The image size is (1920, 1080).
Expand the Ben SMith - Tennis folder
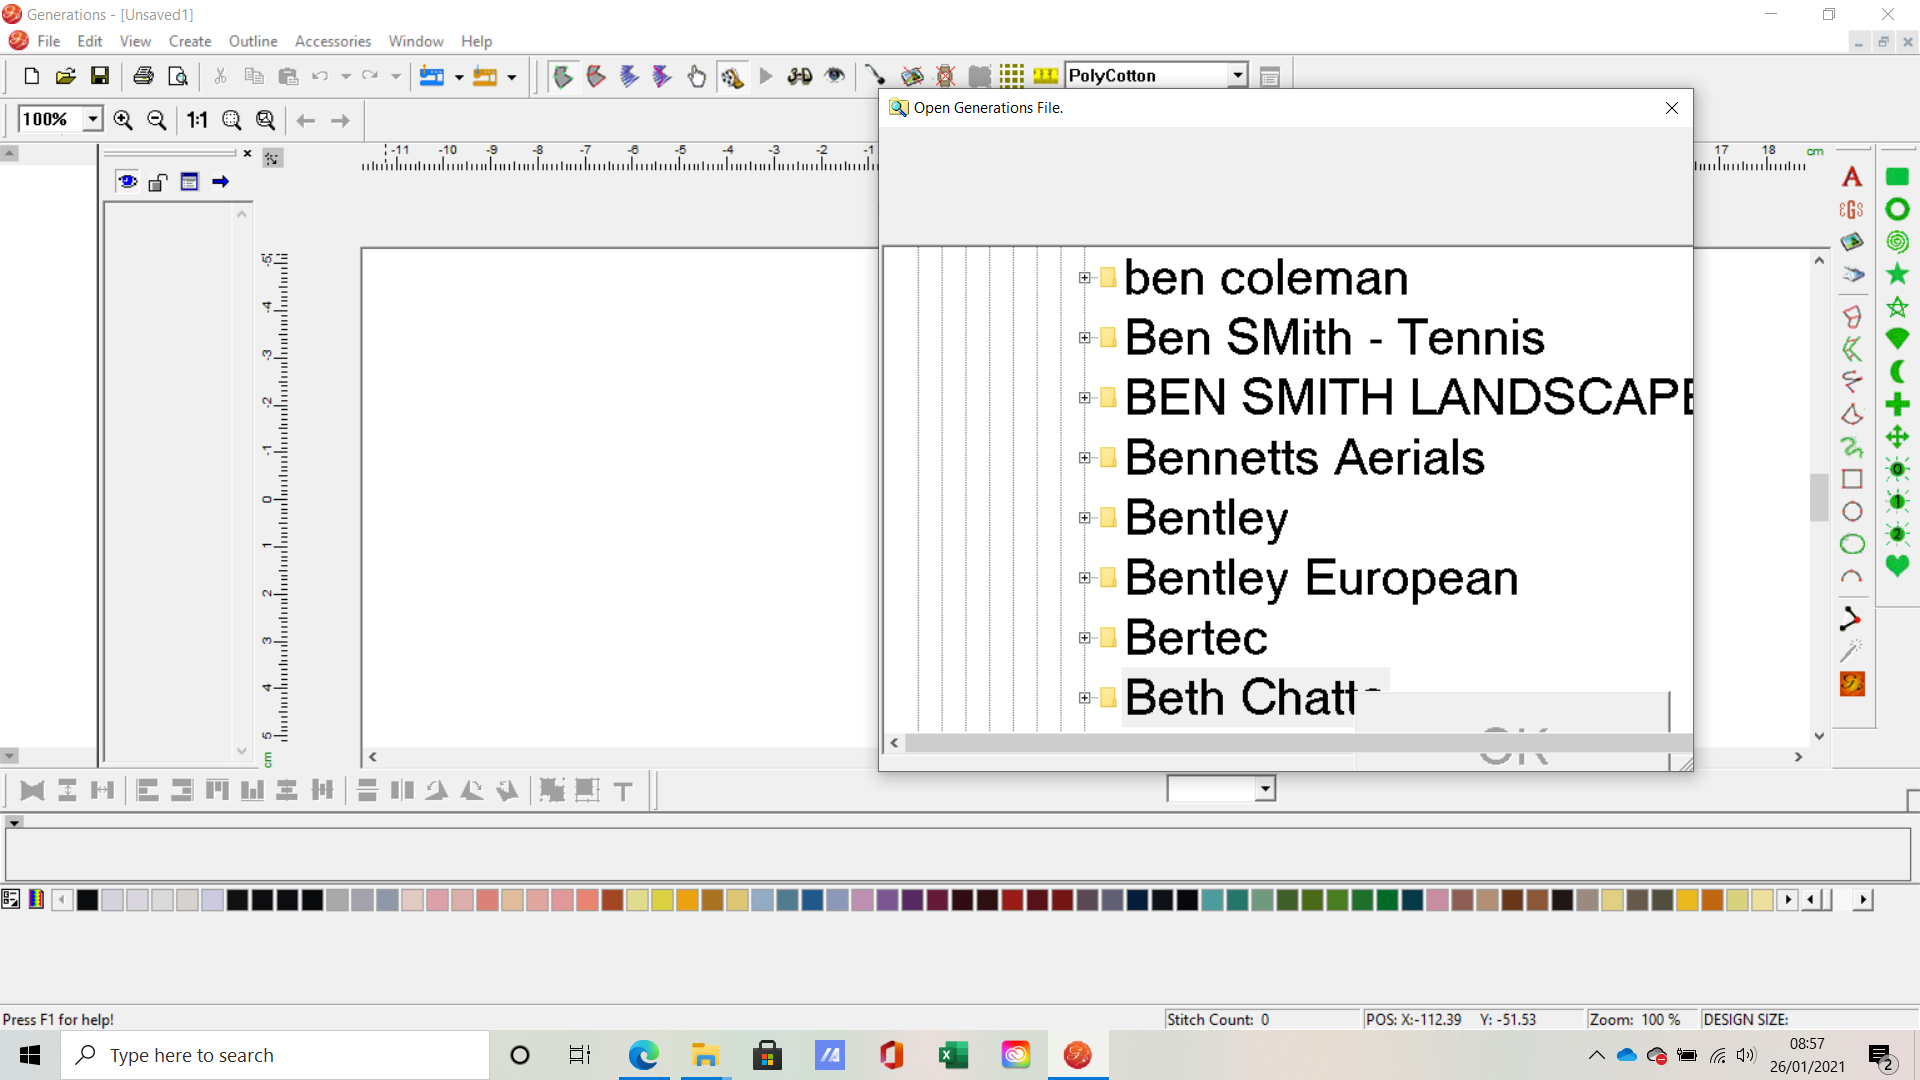(1084, 338)
